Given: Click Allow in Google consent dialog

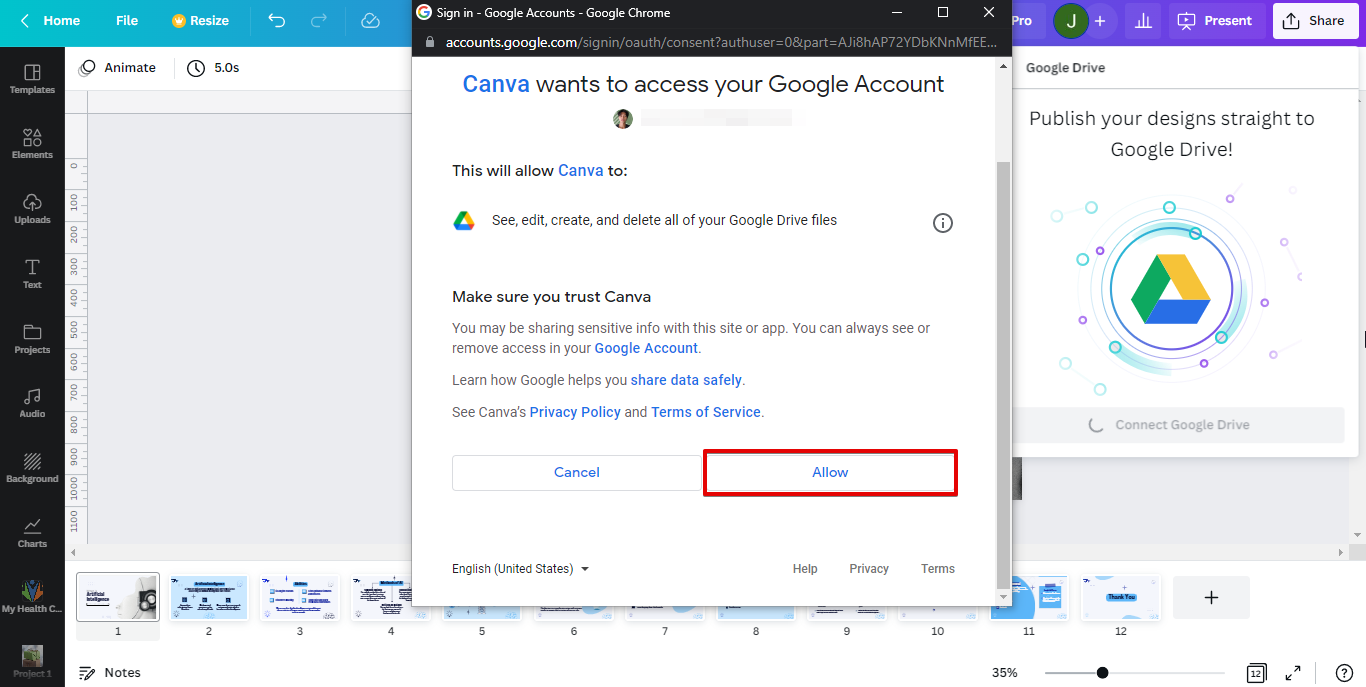Looking at the screenshot, I should pyautogui.click(x=830, y=473).
